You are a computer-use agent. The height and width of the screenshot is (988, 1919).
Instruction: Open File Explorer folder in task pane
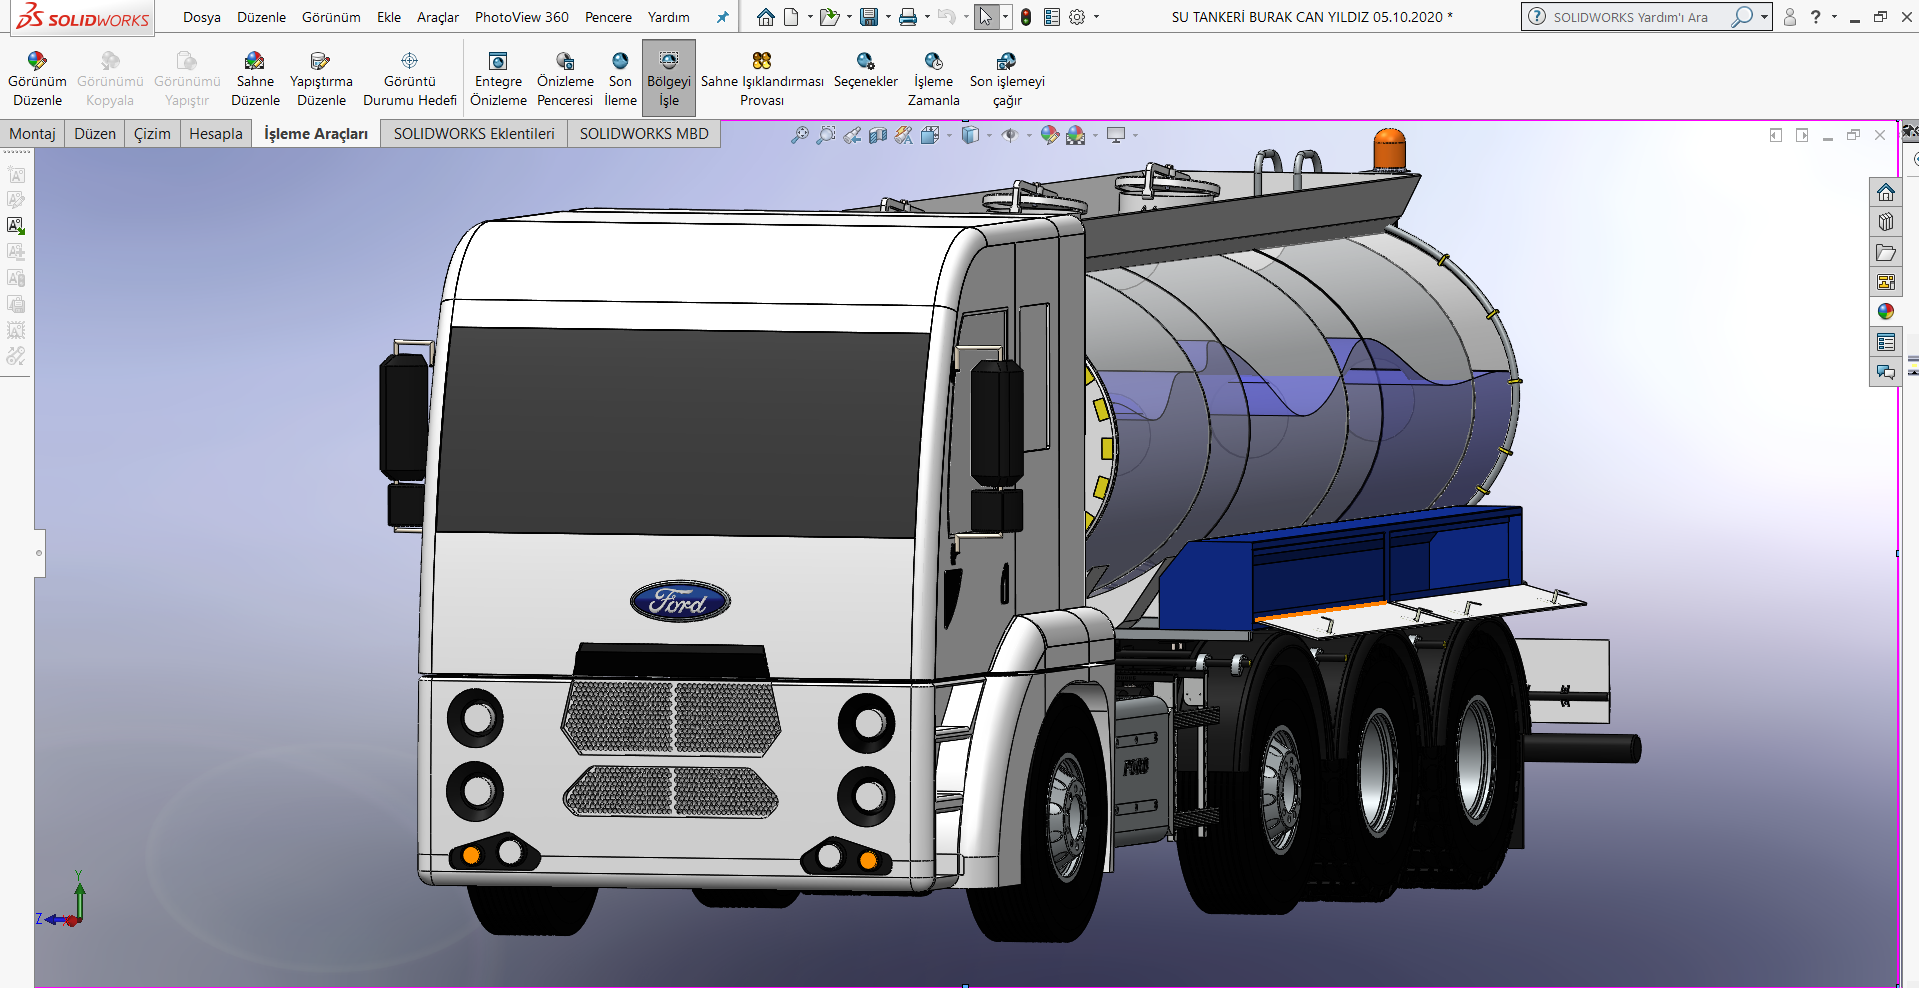1886,252
